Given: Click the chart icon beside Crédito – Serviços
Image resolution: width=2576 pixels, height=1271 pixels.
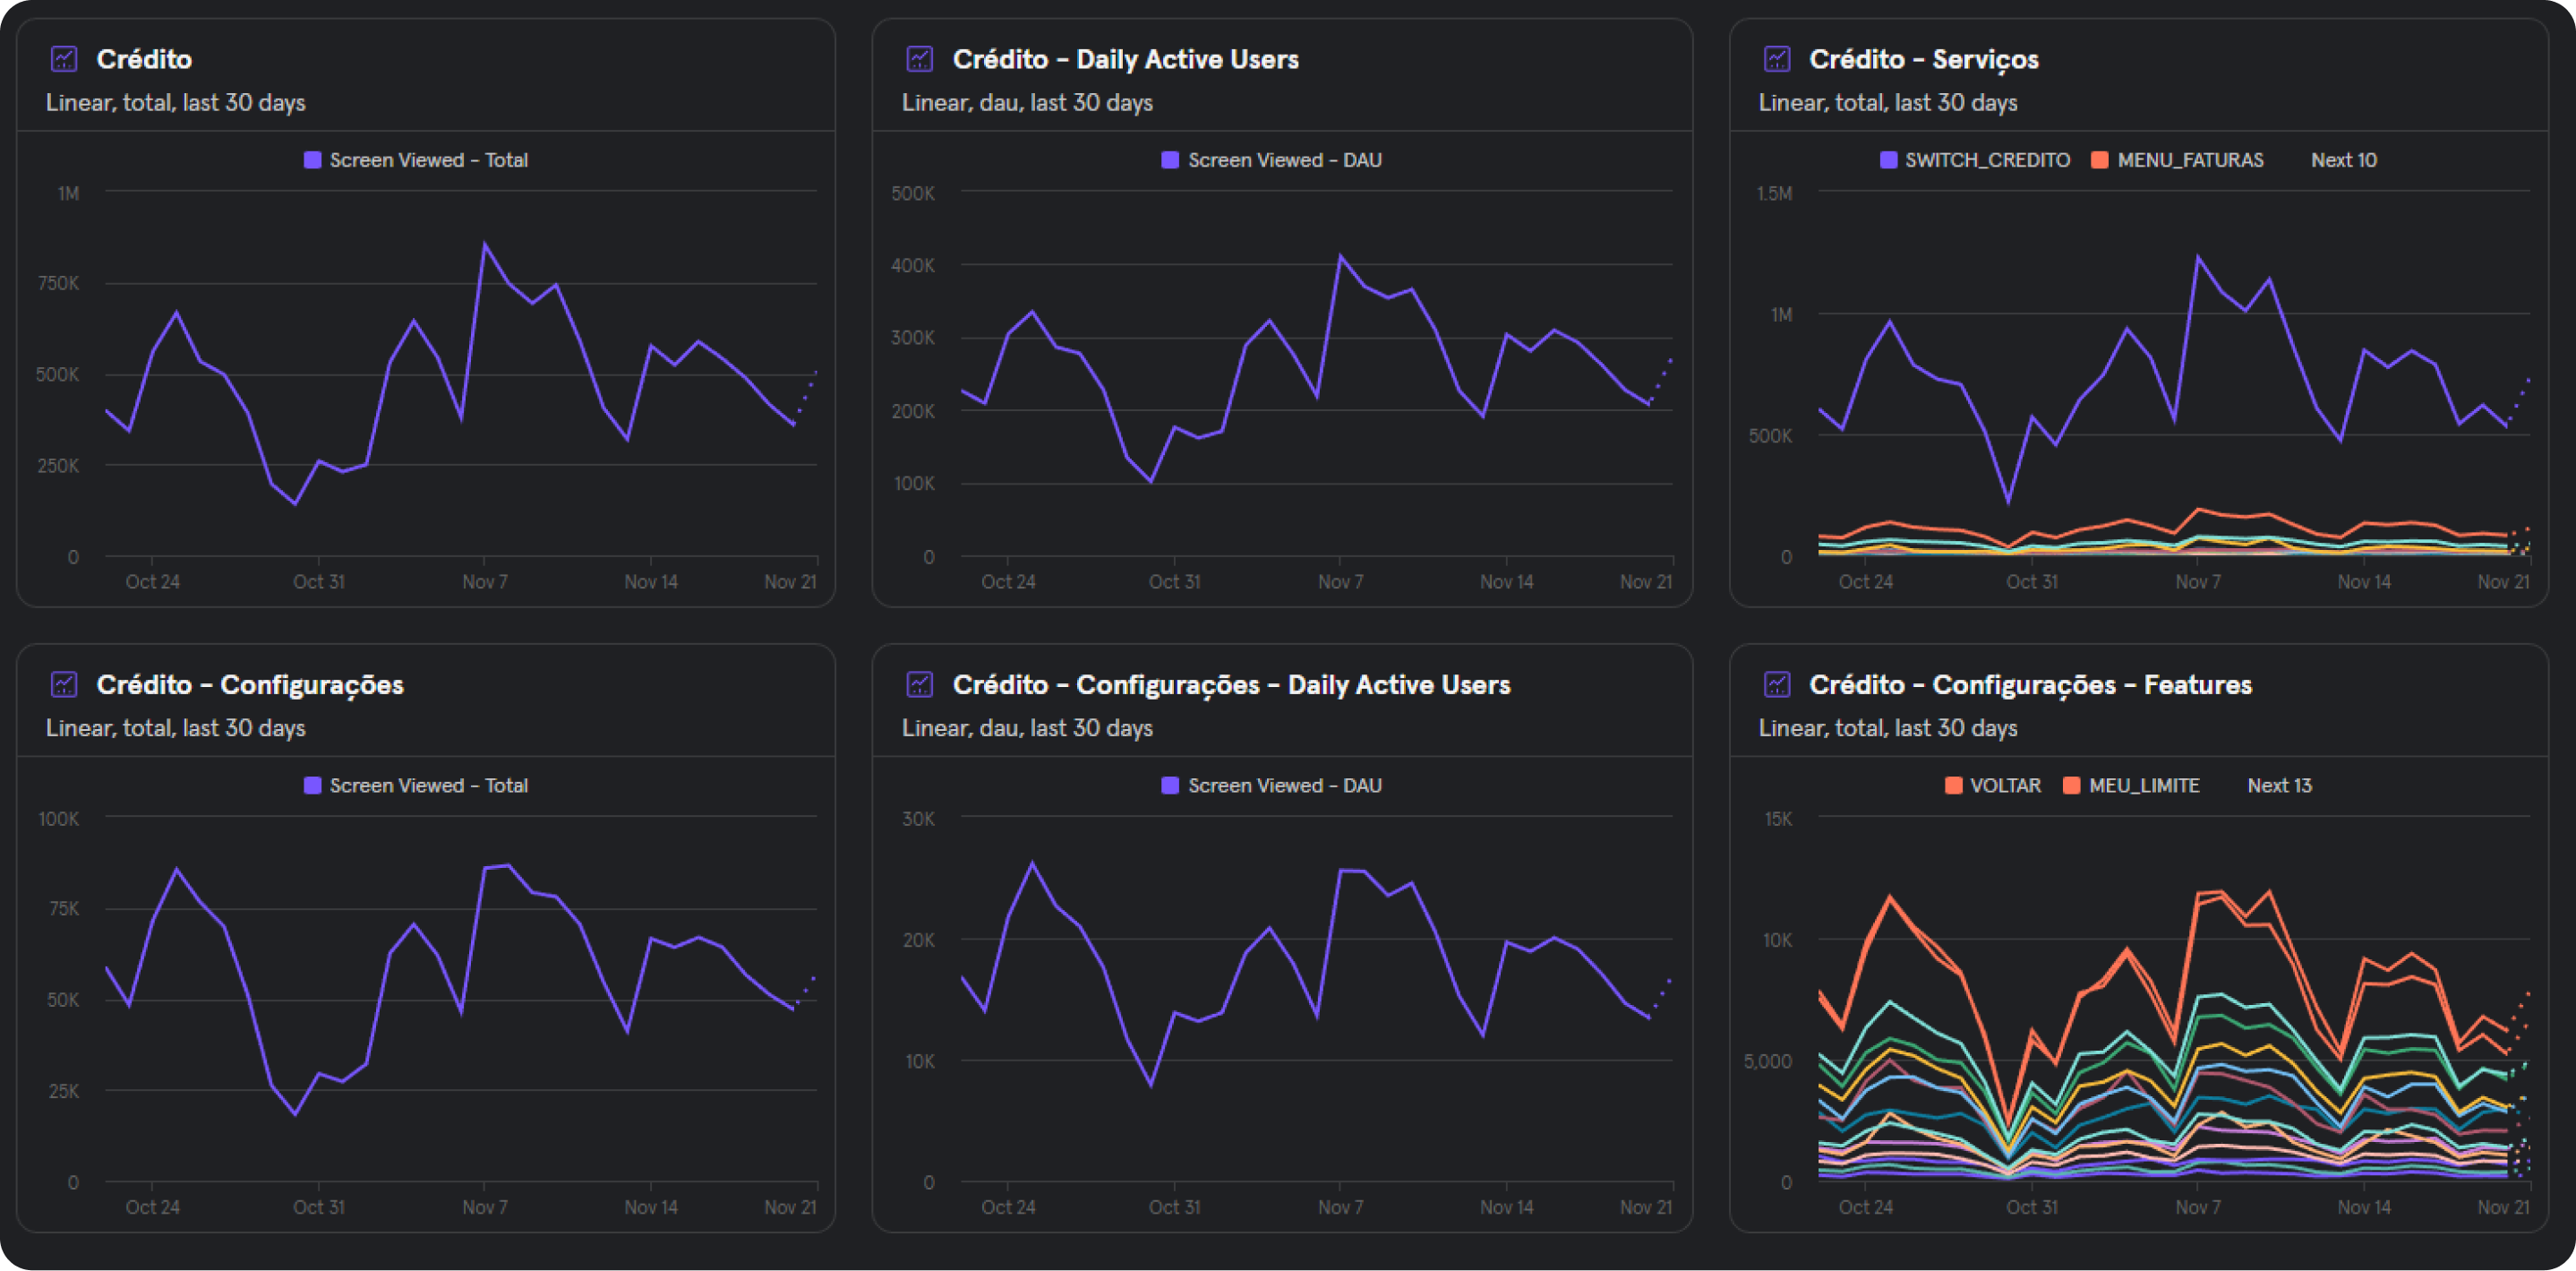Looking at the screenshot, I should [x=1777, y=59].
